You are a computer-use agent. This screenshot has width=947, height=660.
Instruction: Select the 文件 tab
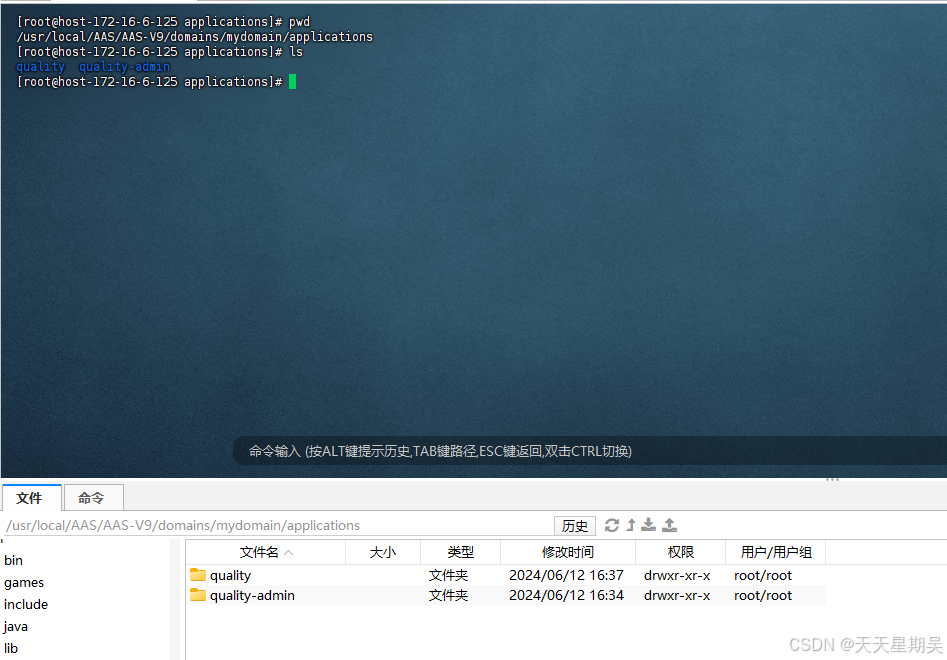pyautogui.click(x=31, y=497)
